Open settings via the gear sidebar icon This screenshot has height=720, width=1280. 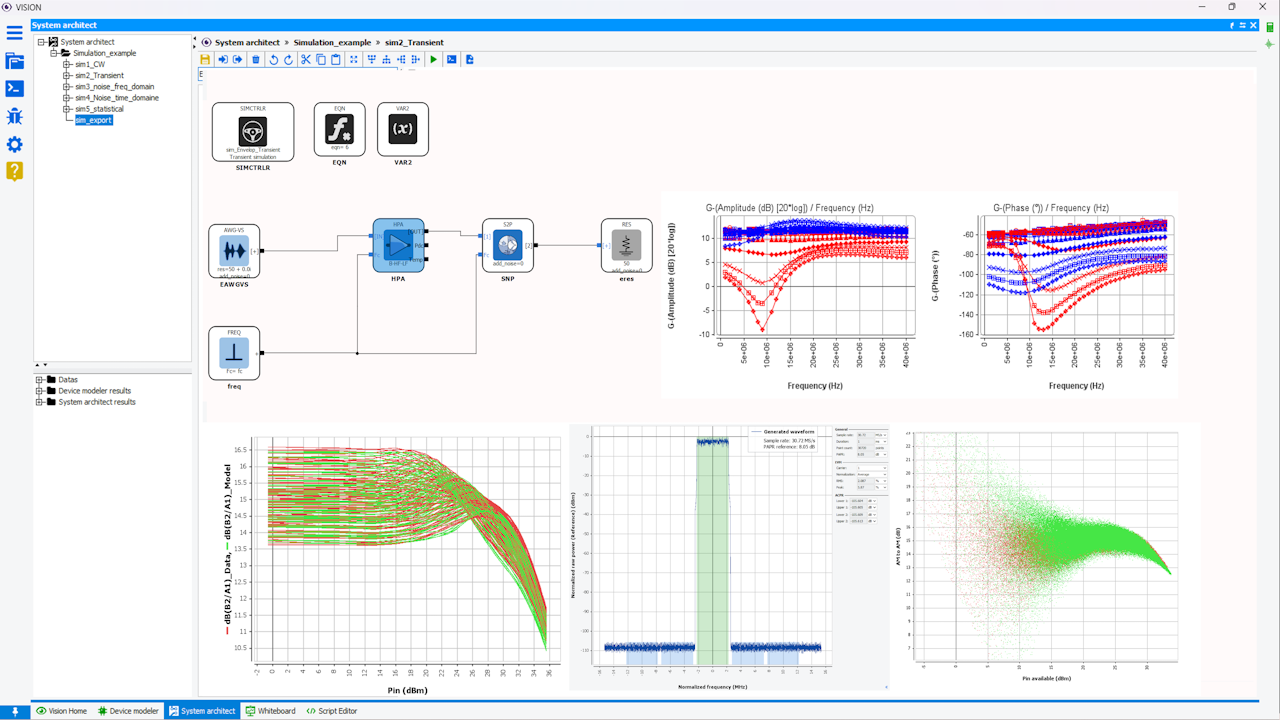click(x=14, y=144)
